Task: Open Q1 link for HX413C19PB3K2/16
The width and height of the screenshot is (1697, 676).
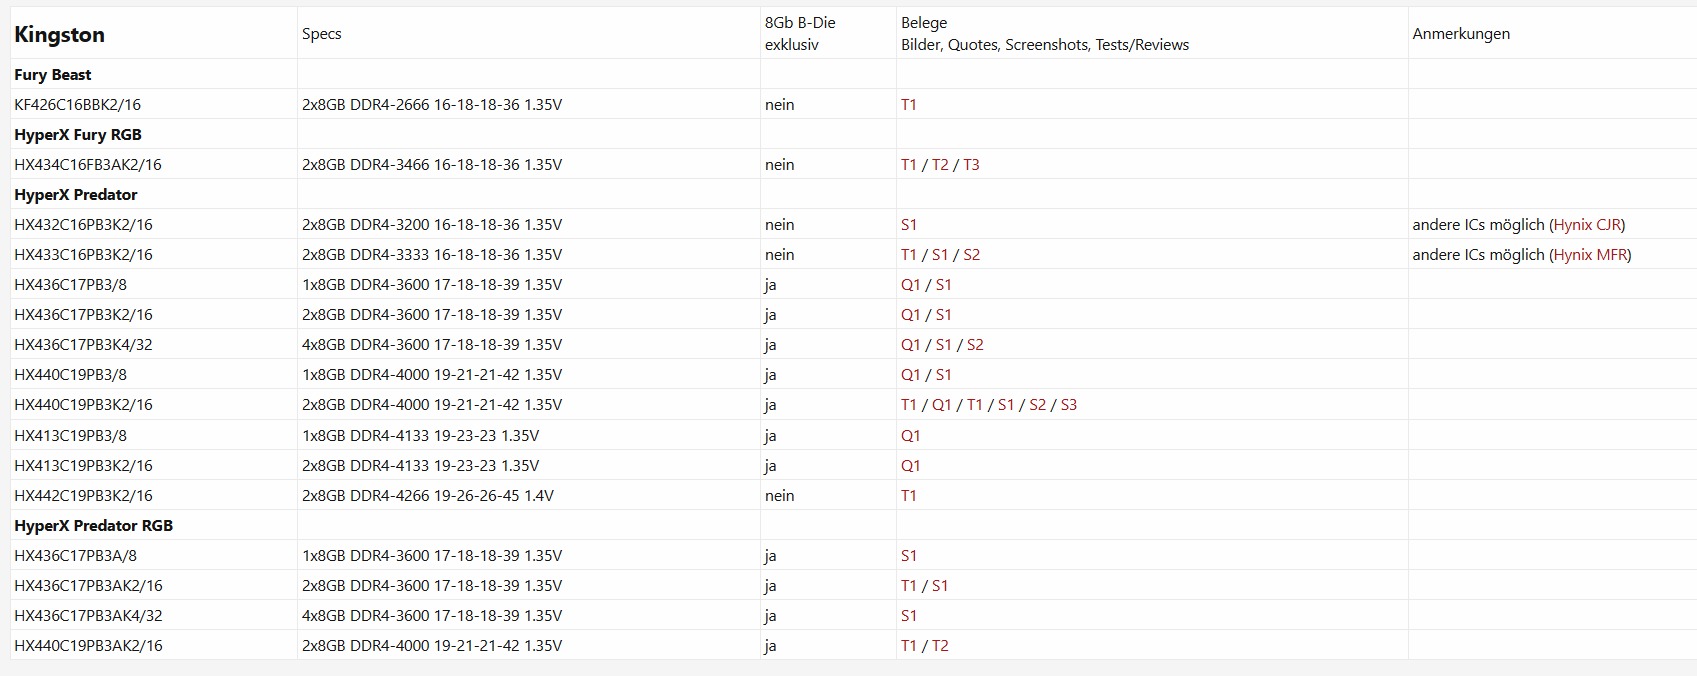Action: 910,466
